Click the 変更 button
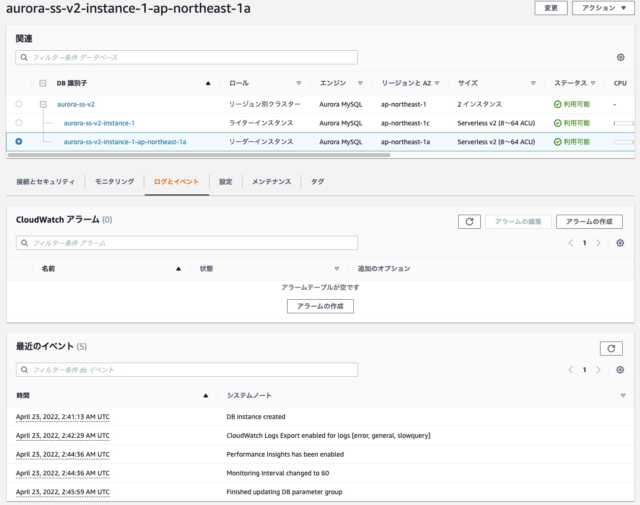 (551, 8)
